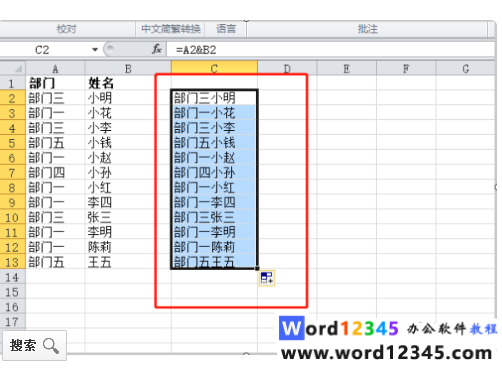Image resolution: width=502 pixels, height=369 pixels.
Task: Click 部门五 in row 13
Action: point(55,262)
